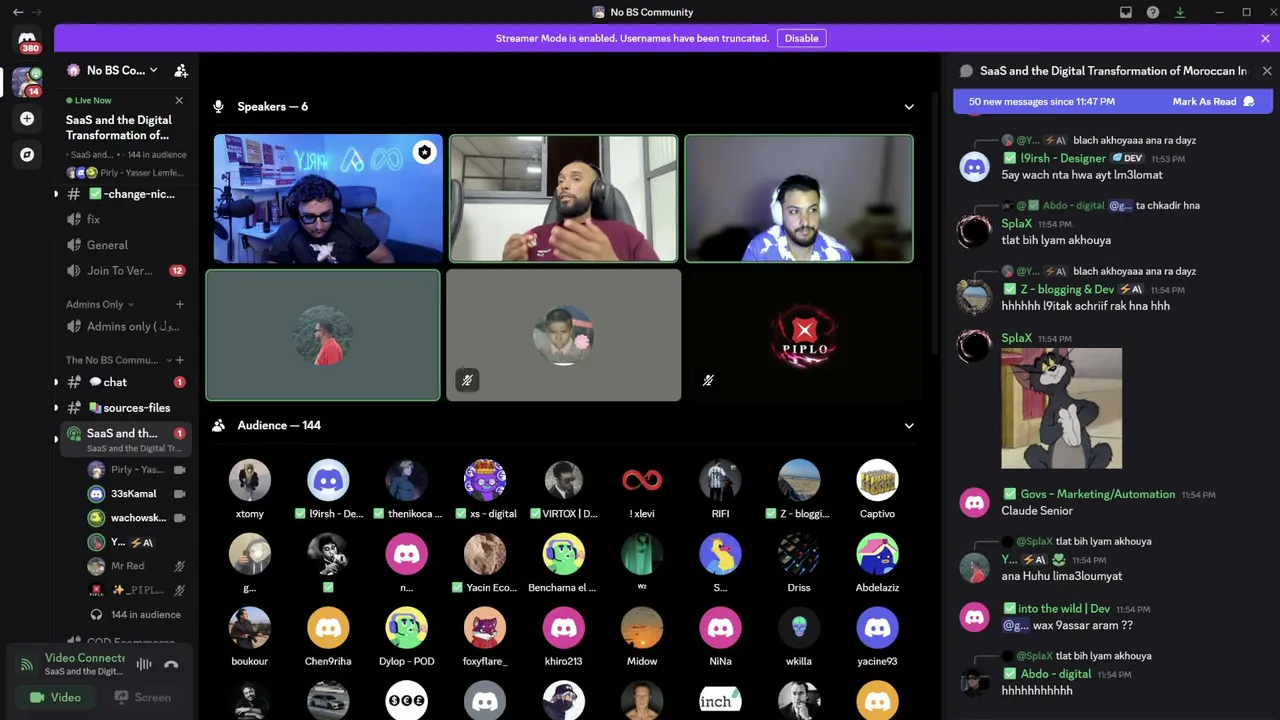Disconnect from the stage with hang-up icon
The image size is (1280, 720).
click(x=171, y=664)
